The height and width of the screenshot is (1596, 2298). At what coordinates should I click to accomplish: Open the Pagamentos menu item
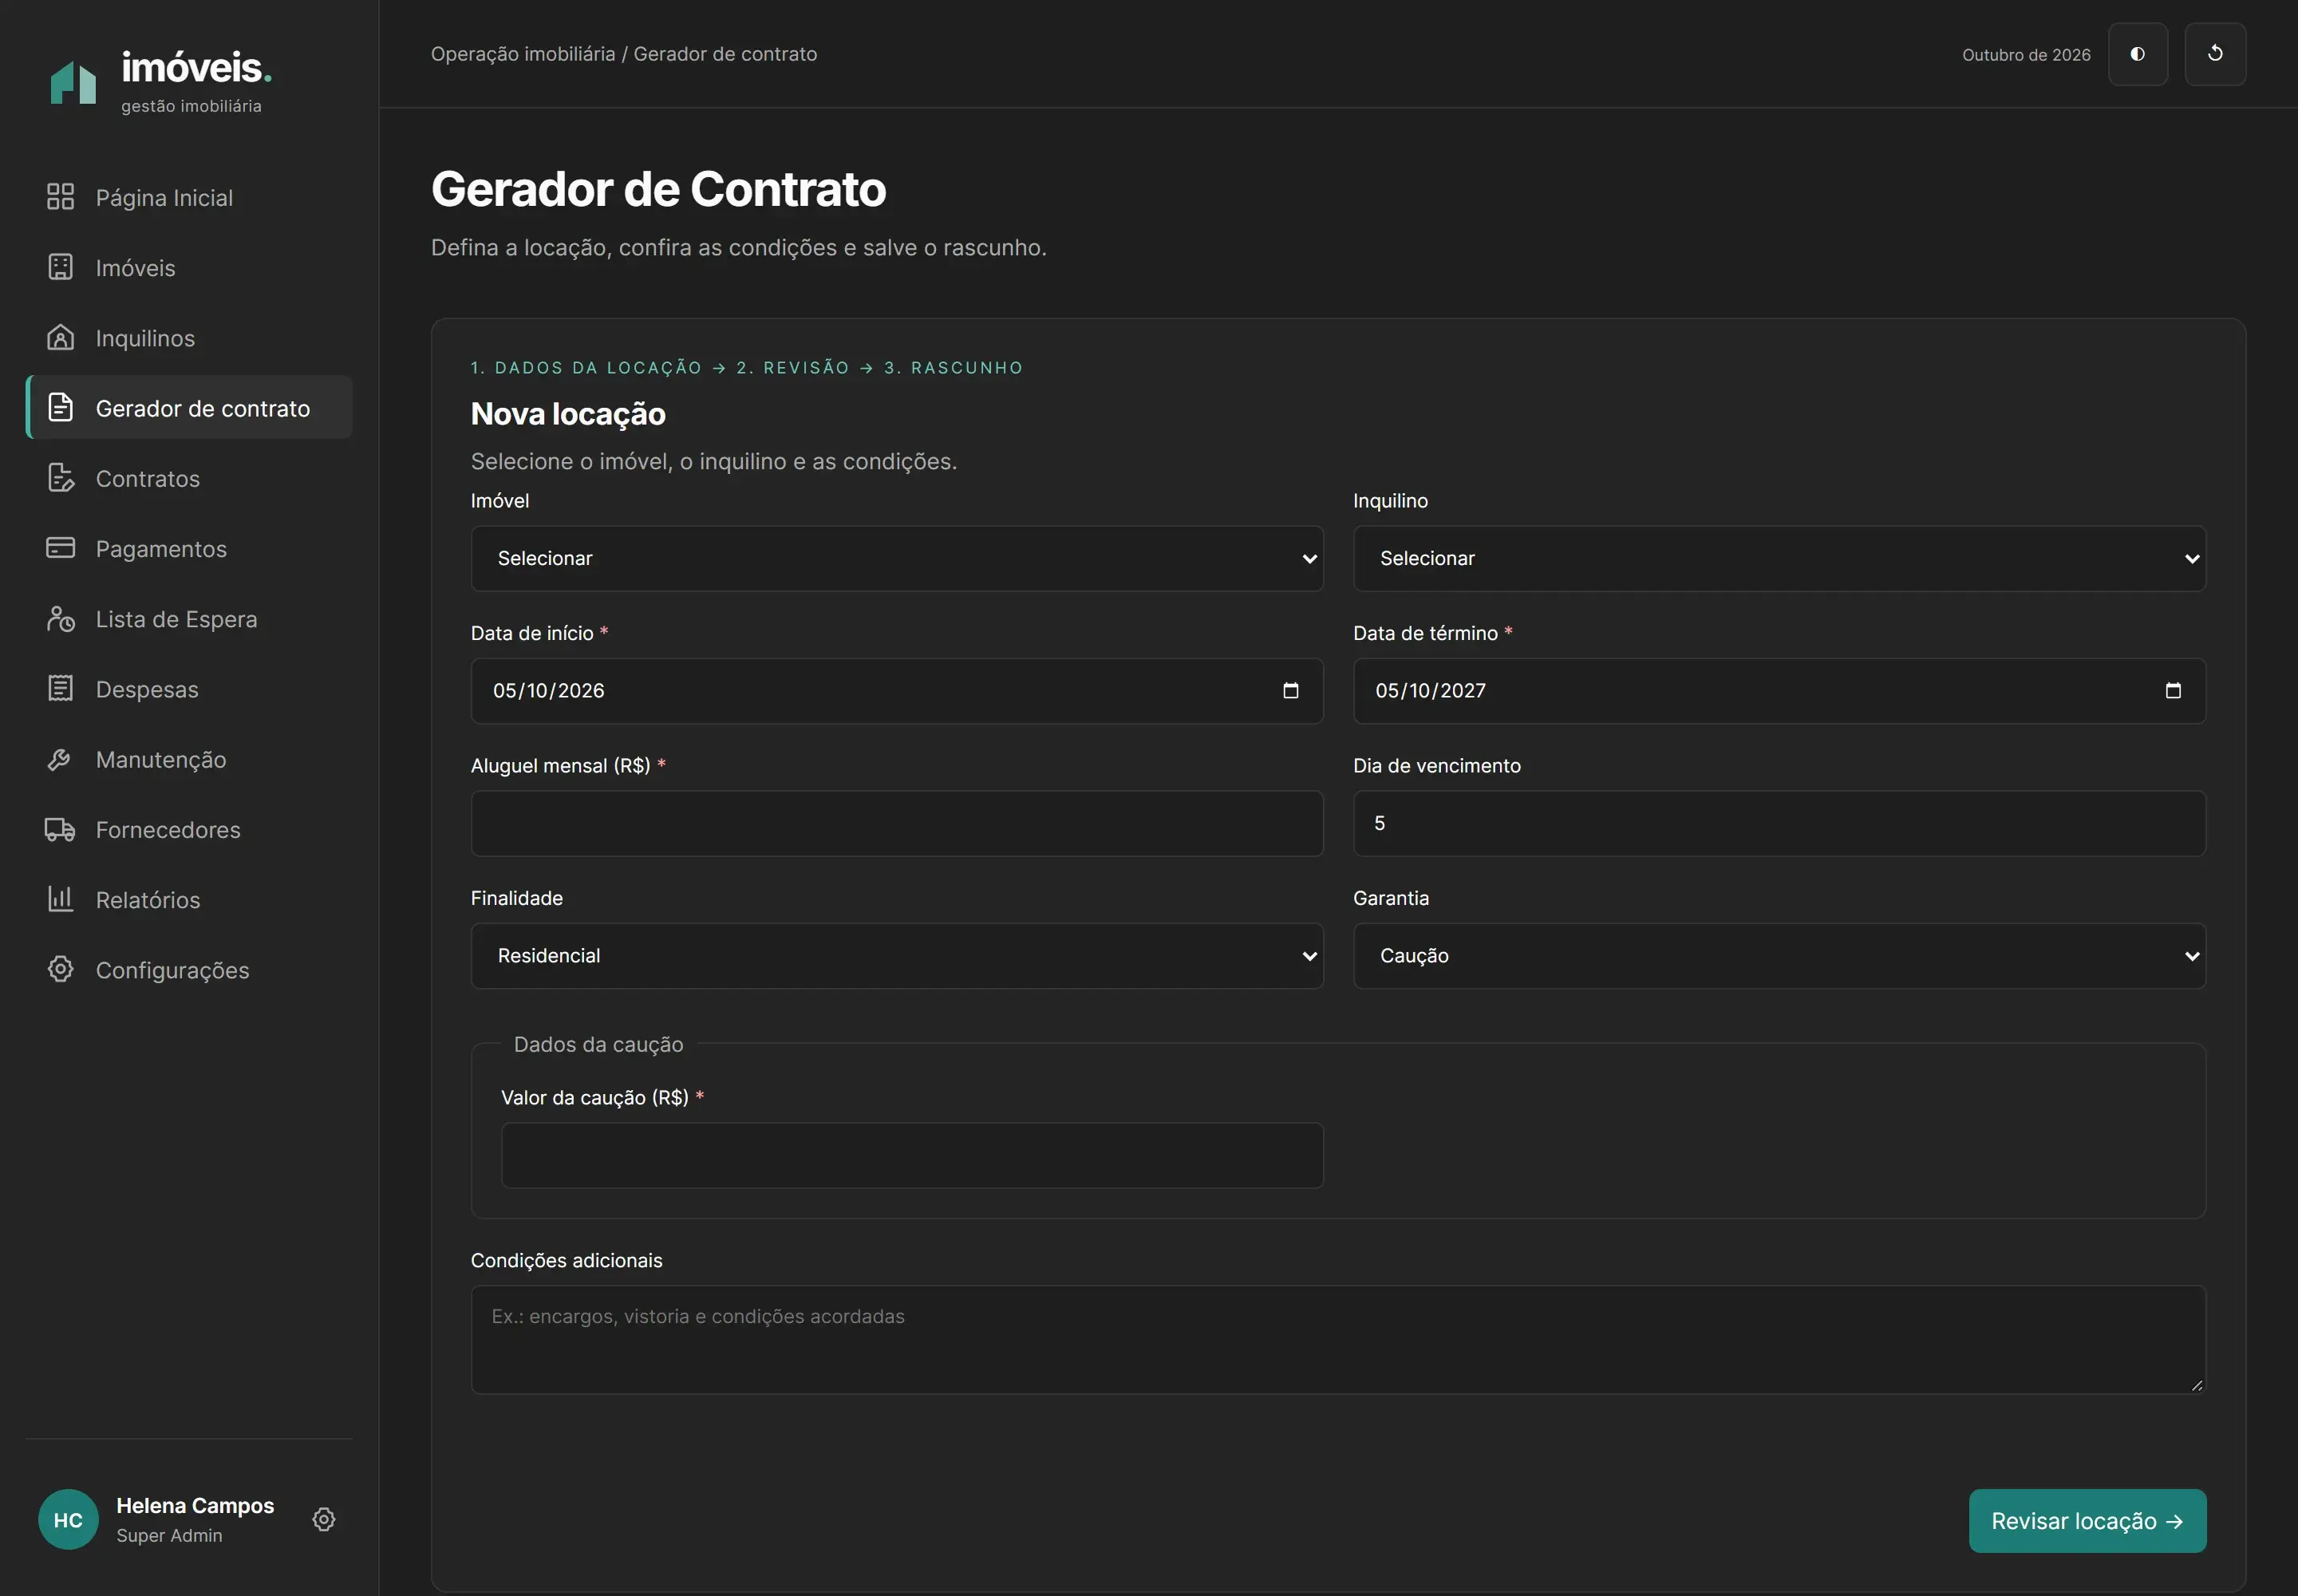189,548
